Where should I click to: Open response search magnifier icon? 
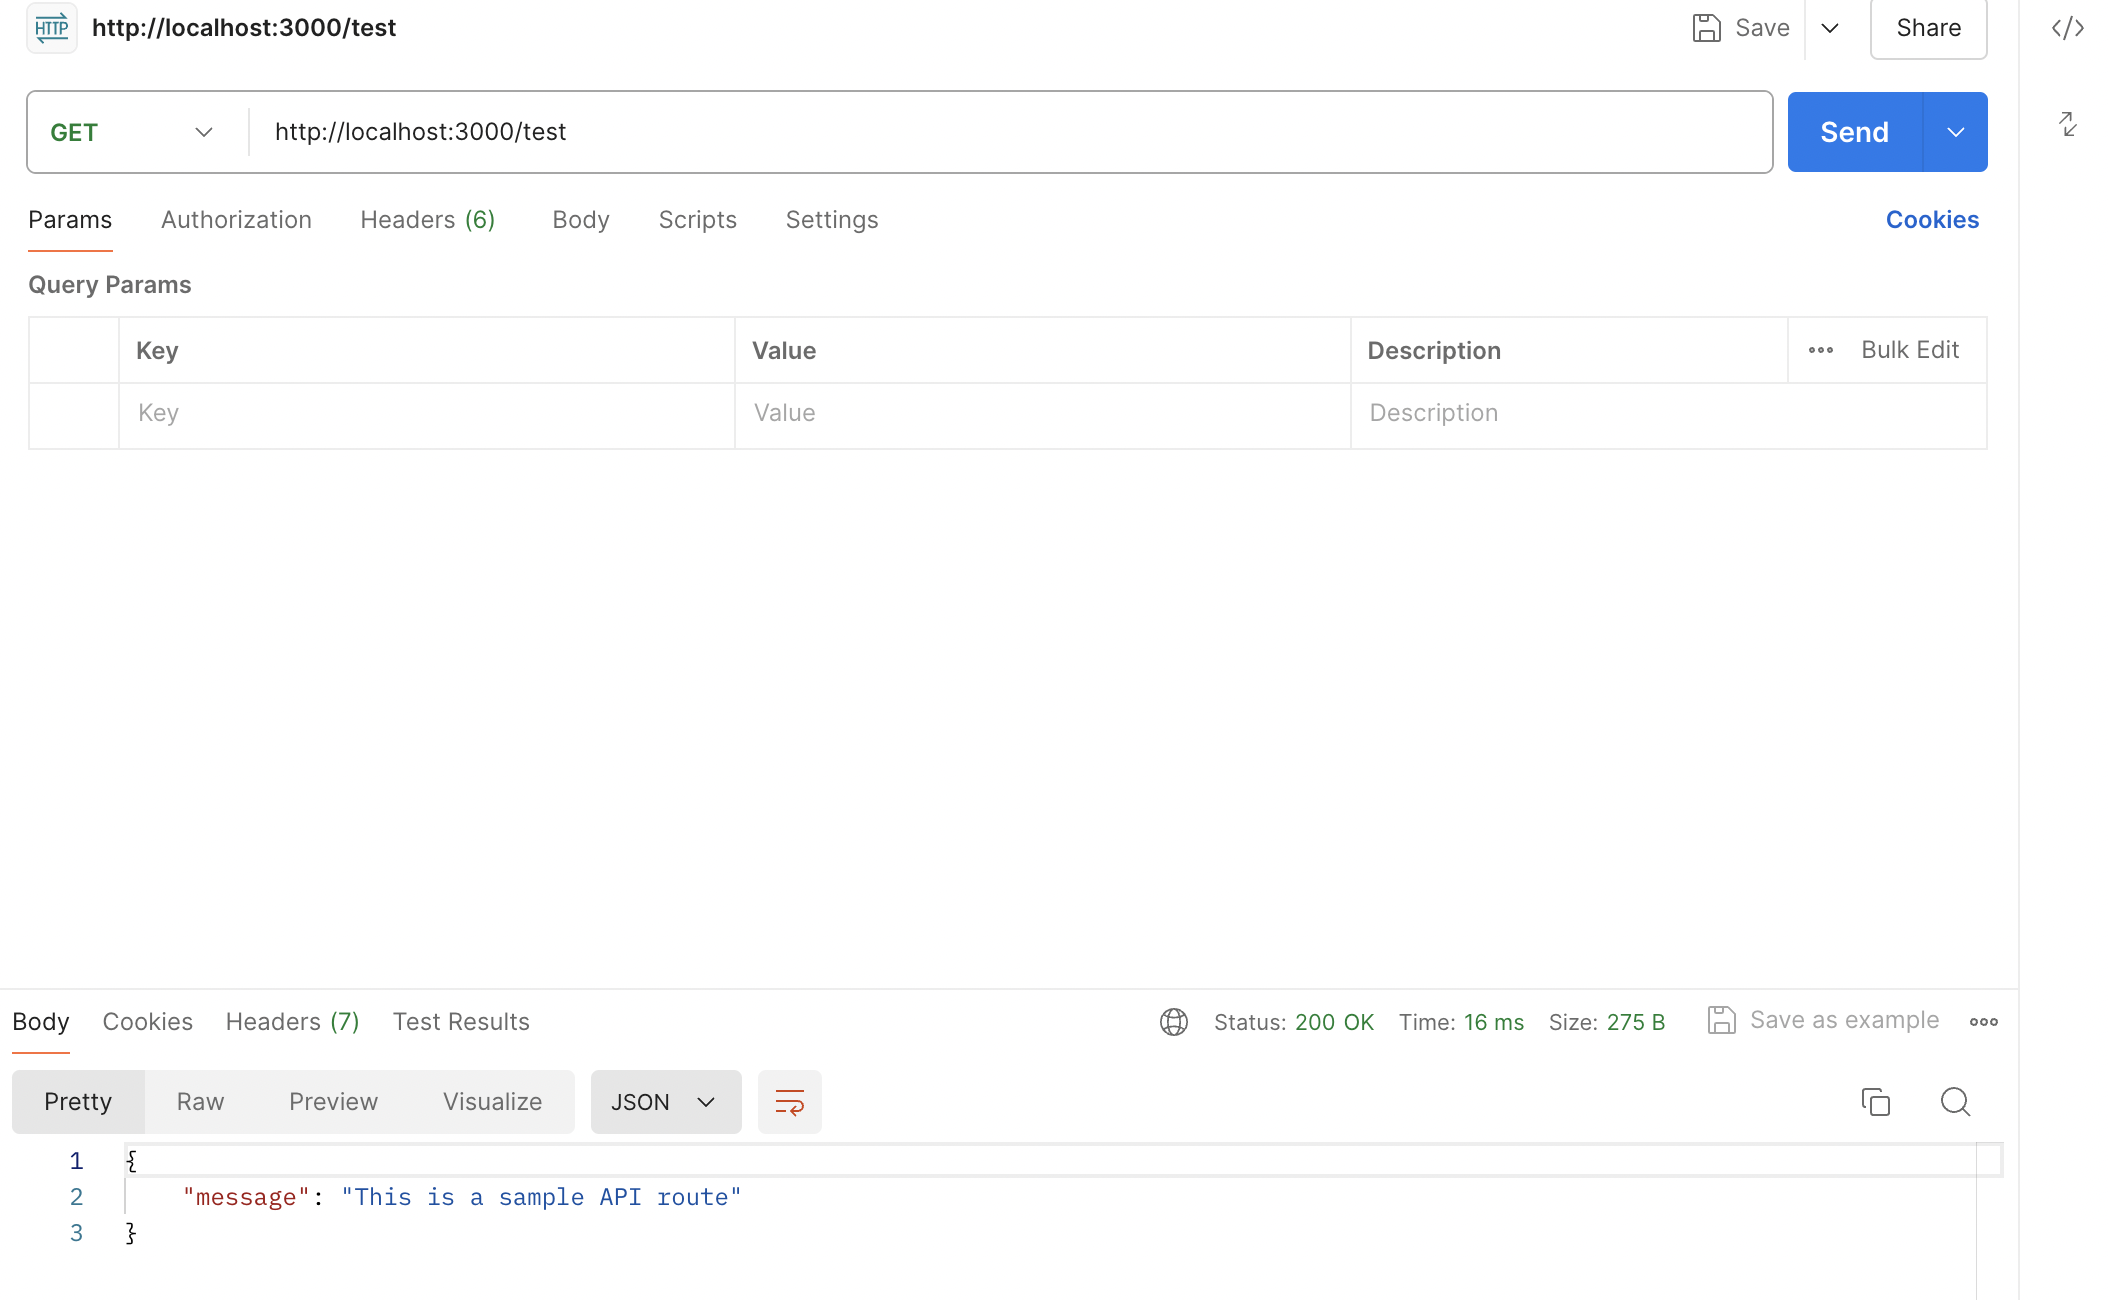(x=1955, y=1102)
